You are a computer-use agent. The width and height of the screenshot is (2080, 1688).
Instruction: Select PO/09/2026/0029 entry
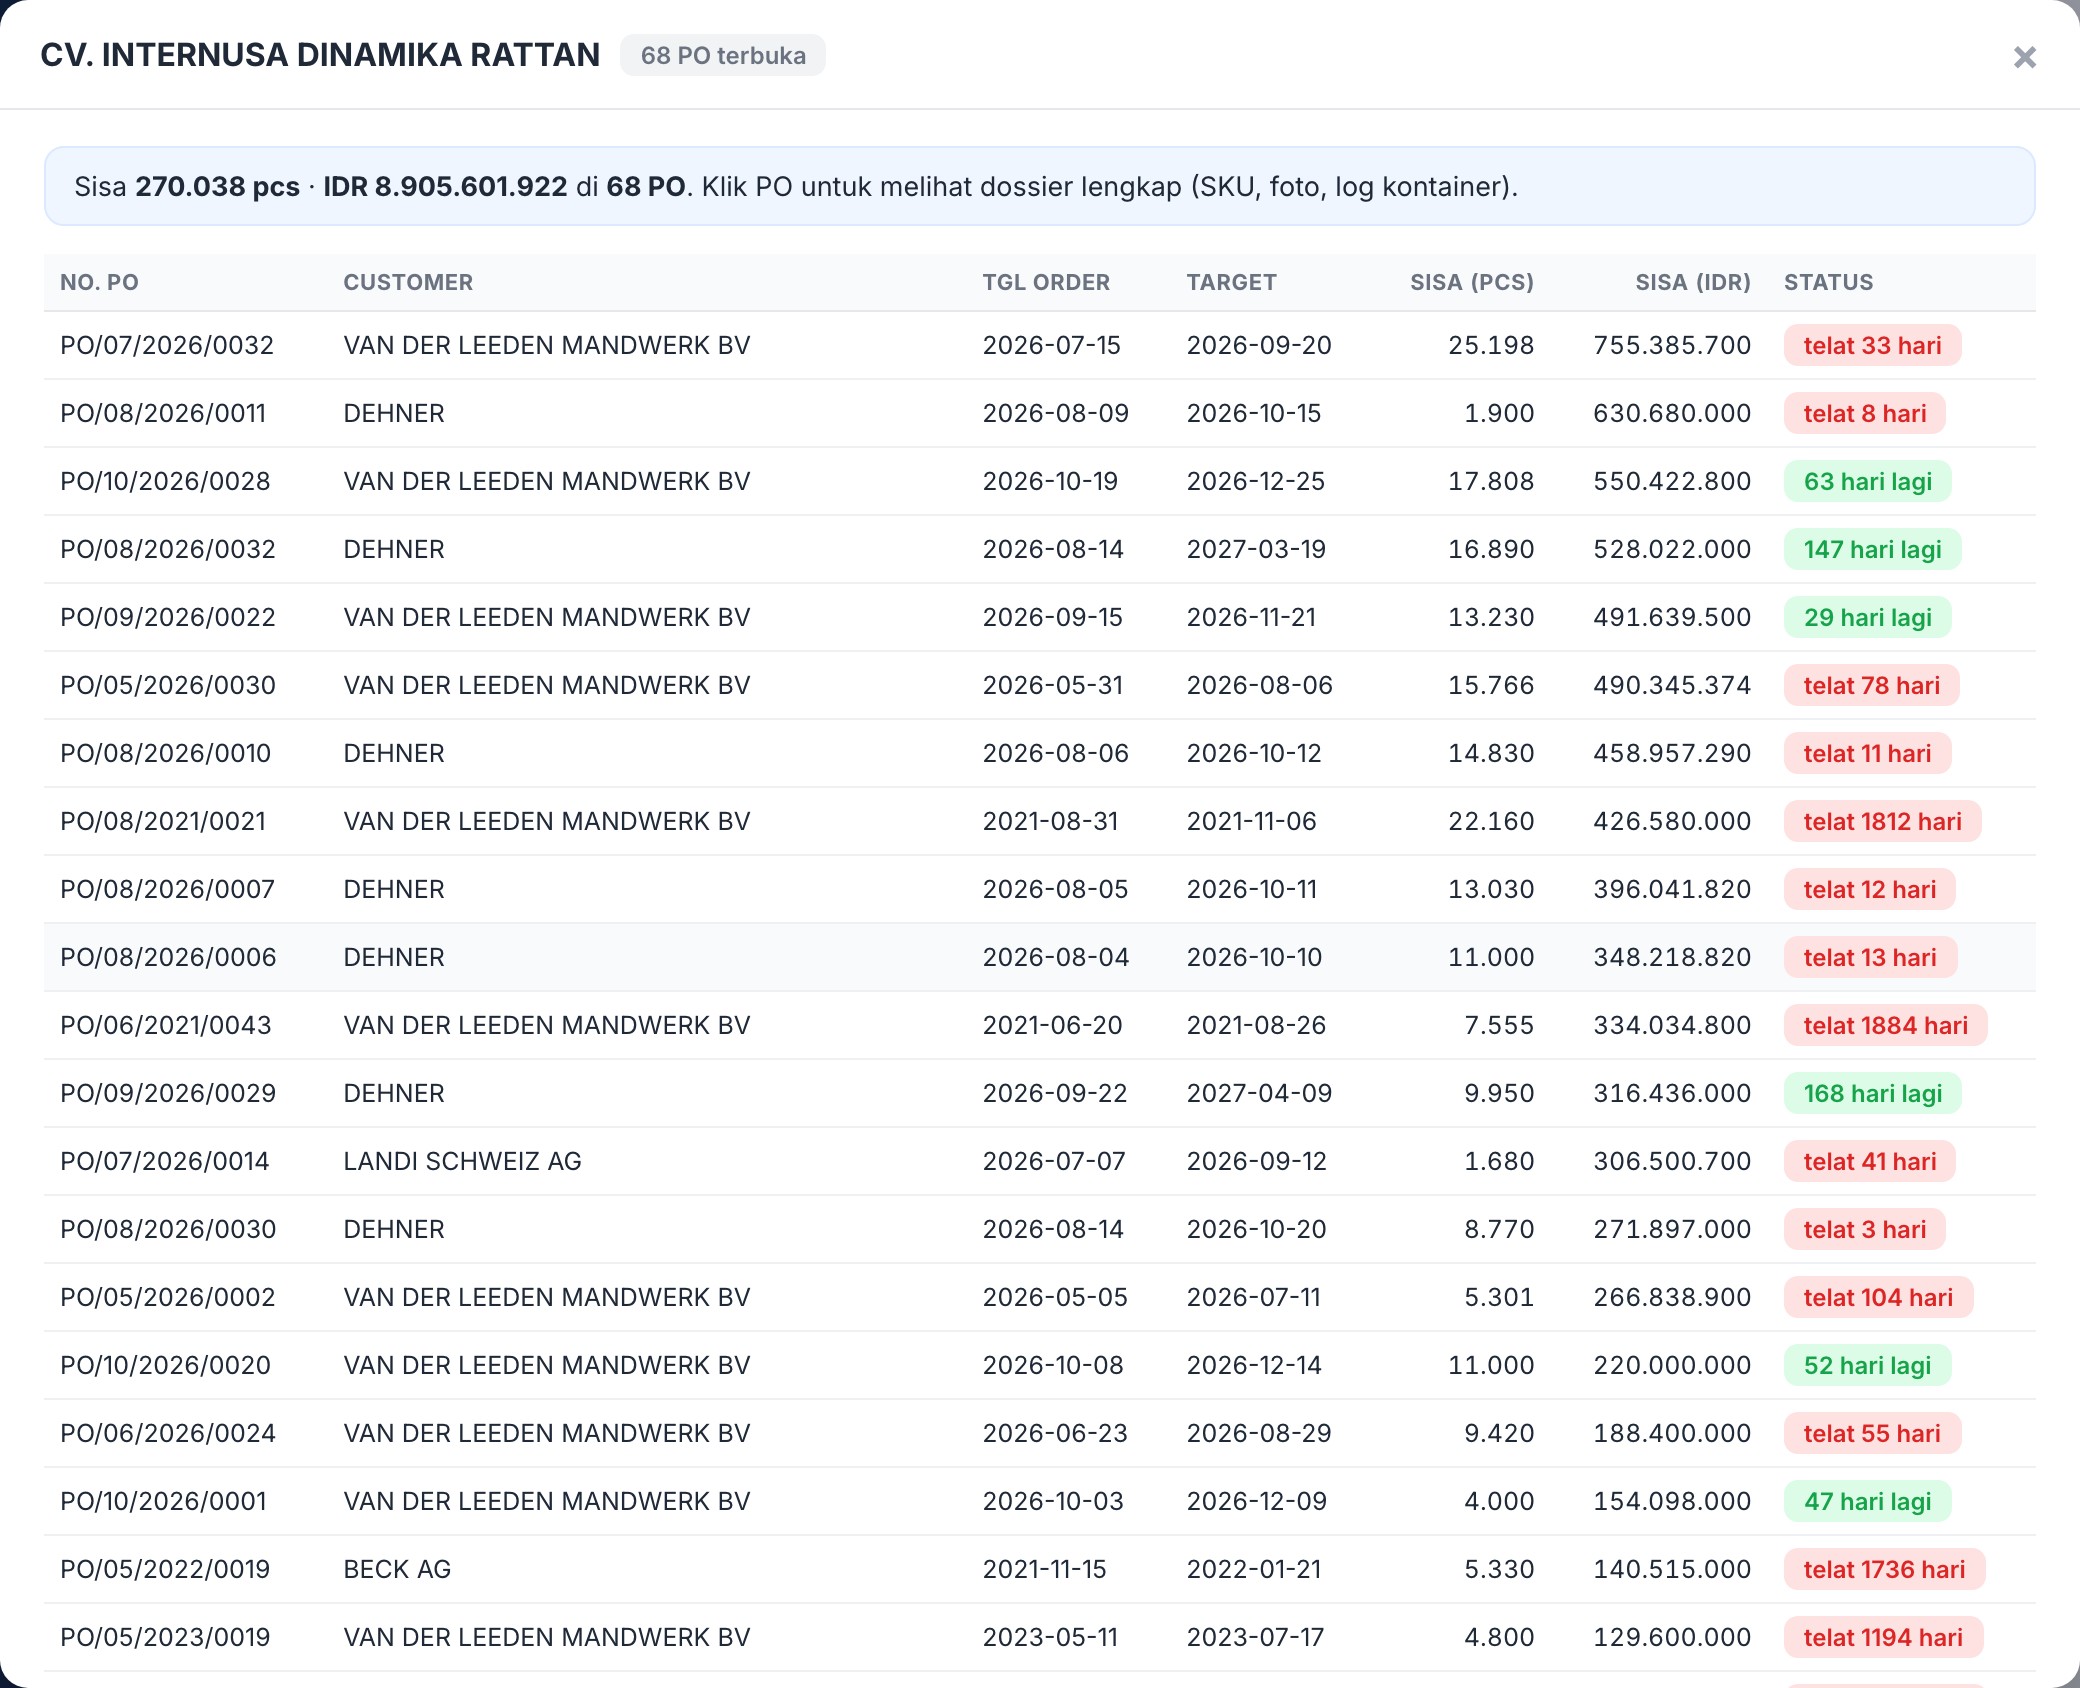[x=1040, y=1093]
